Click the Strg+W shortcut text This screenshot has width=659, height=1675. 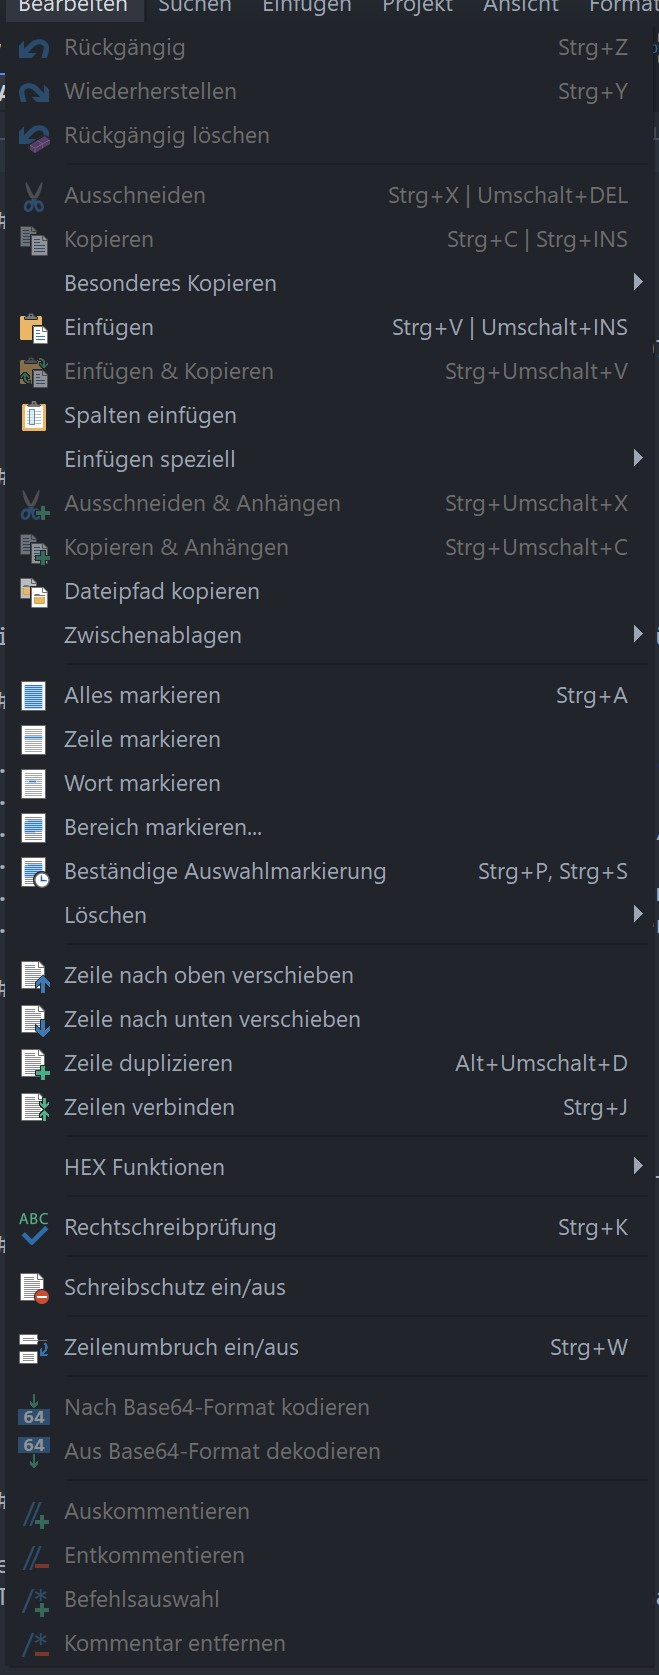(589, 1348)
